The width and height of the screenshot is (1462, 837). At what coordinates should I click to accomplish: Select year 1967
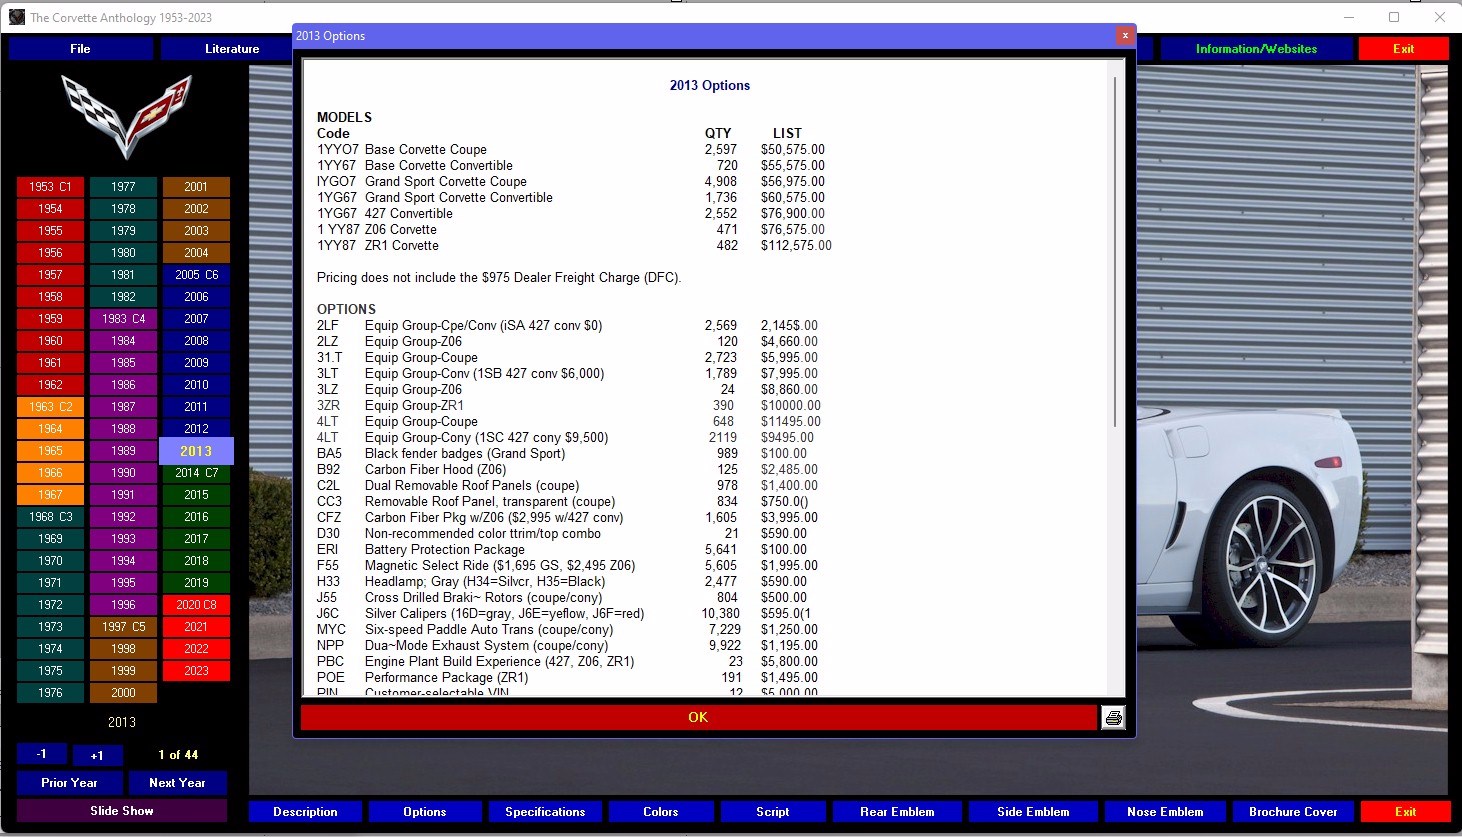tap(50, 495)
